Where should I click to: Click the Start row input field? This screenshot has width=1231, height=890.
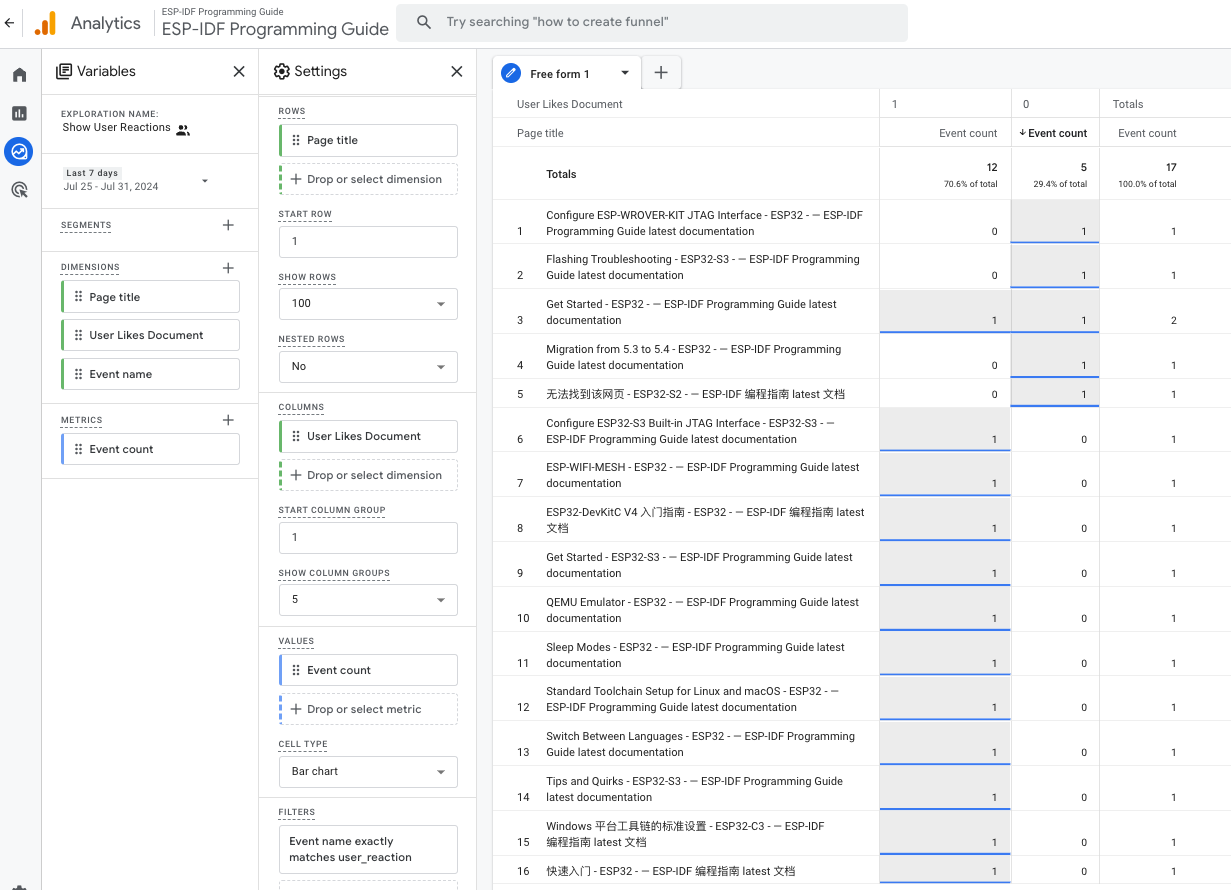click(368, 241)
